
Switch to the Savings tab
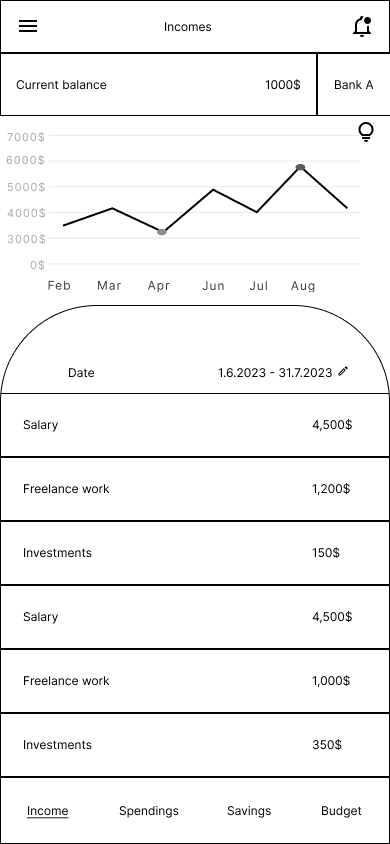(x=249, y=811)
